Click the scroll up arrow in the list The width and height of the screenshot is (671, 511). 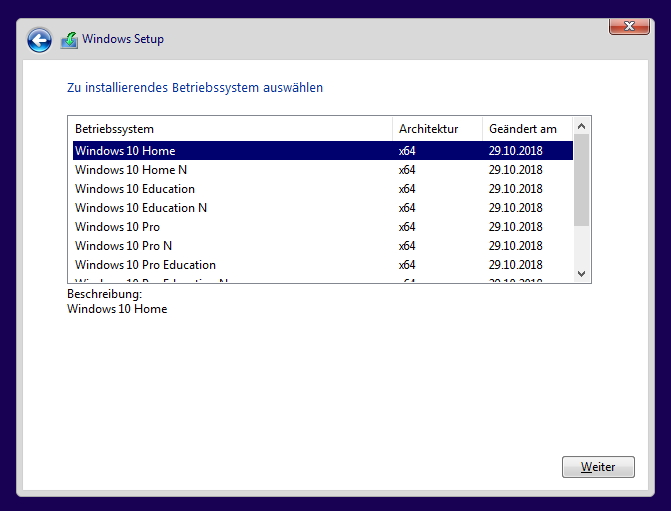(581, 126)
